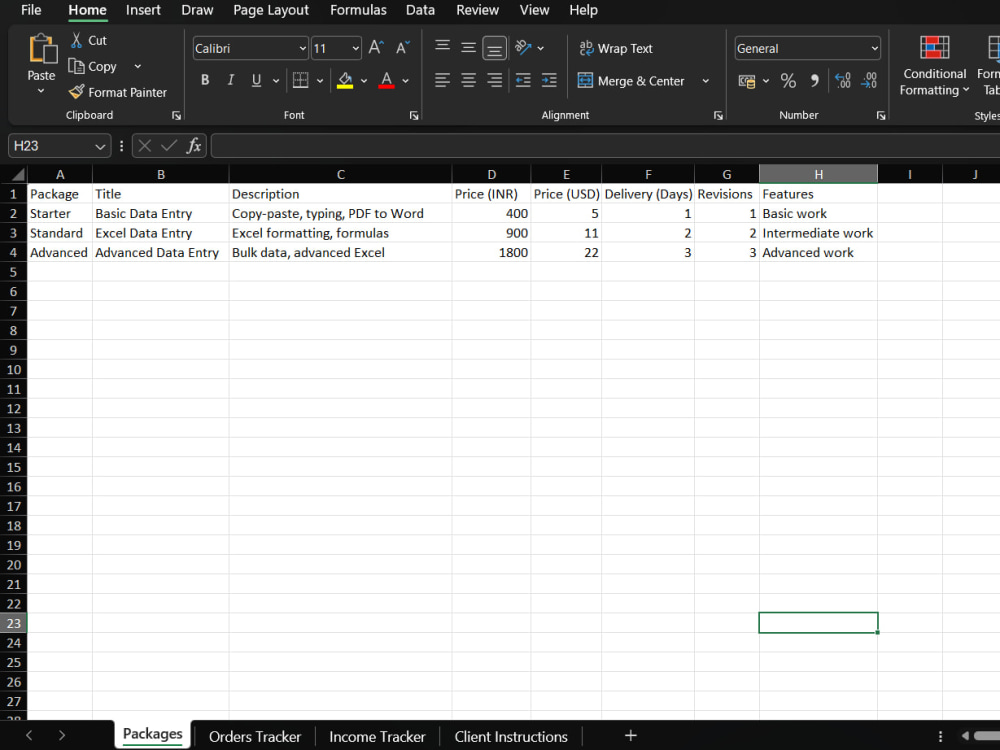
Task: Toggle Bold formatting
Action: [x=205, y=80]
